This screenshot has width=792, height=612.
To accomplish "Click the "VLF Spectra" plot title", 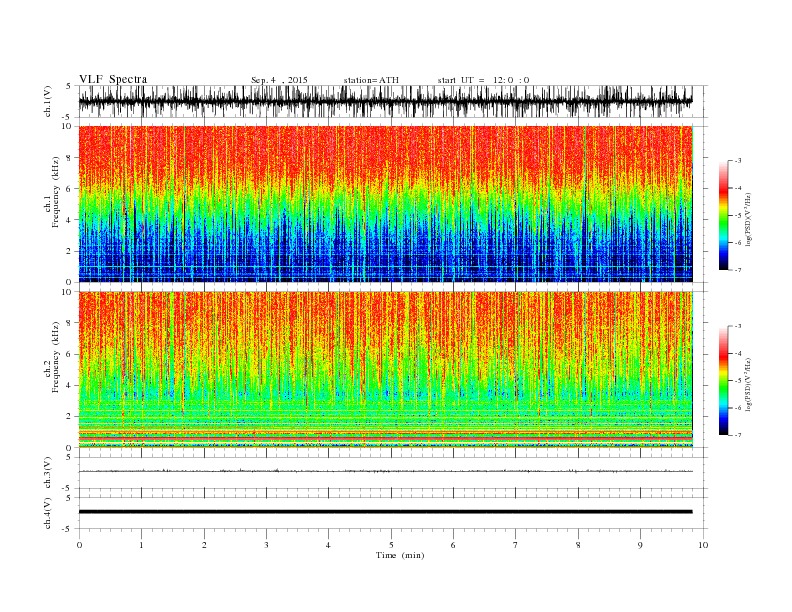I will point(113,79).
